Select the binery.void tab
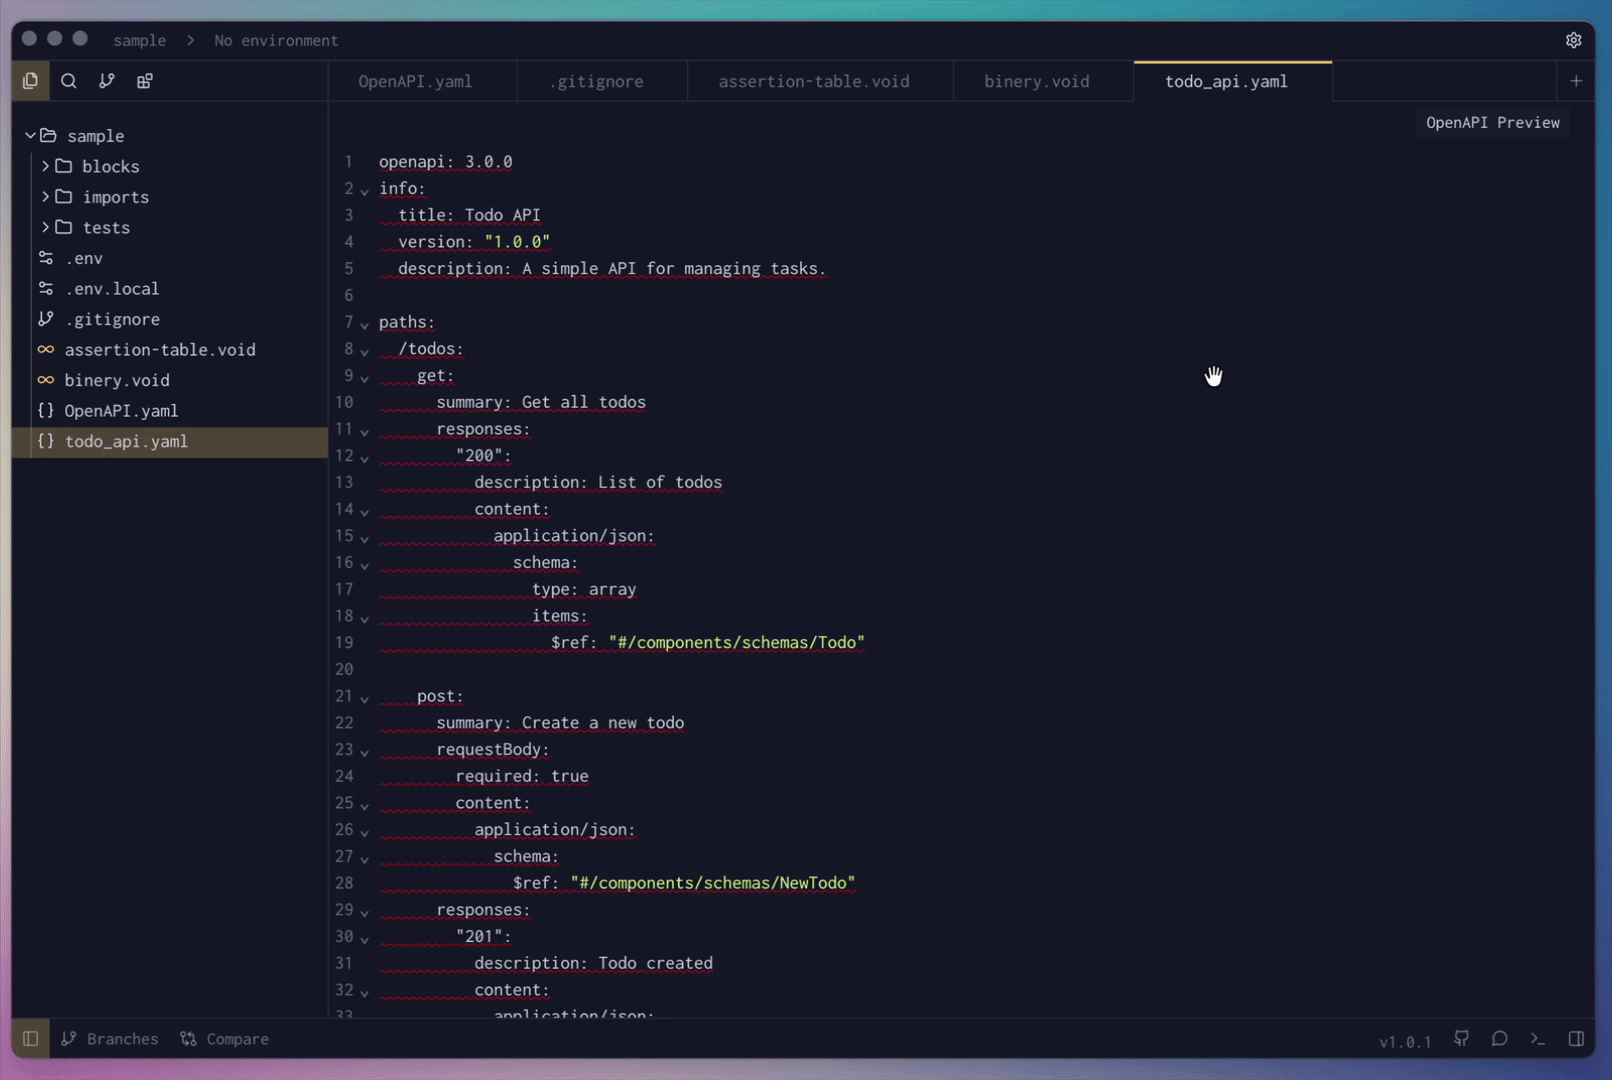 [1037, 81]
